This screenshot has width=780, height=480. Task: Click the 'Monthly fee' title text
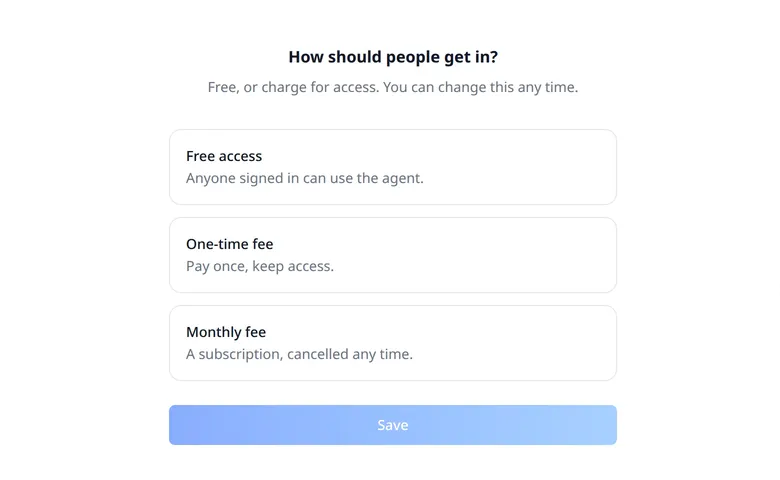(x=226, y=332)
